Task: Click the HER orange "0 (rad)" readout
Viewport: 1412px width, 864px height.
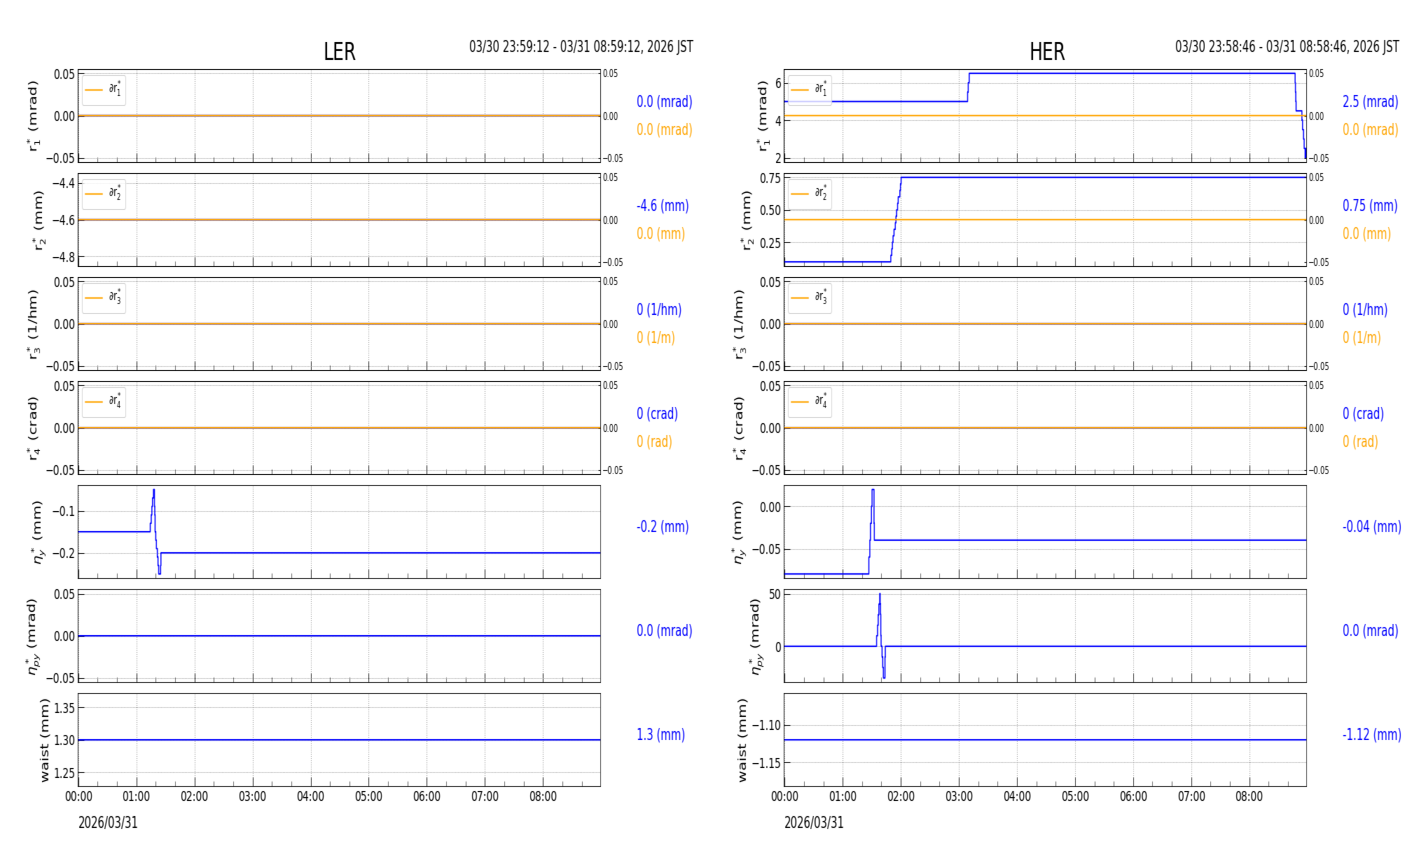Action: pos(1360,442)
